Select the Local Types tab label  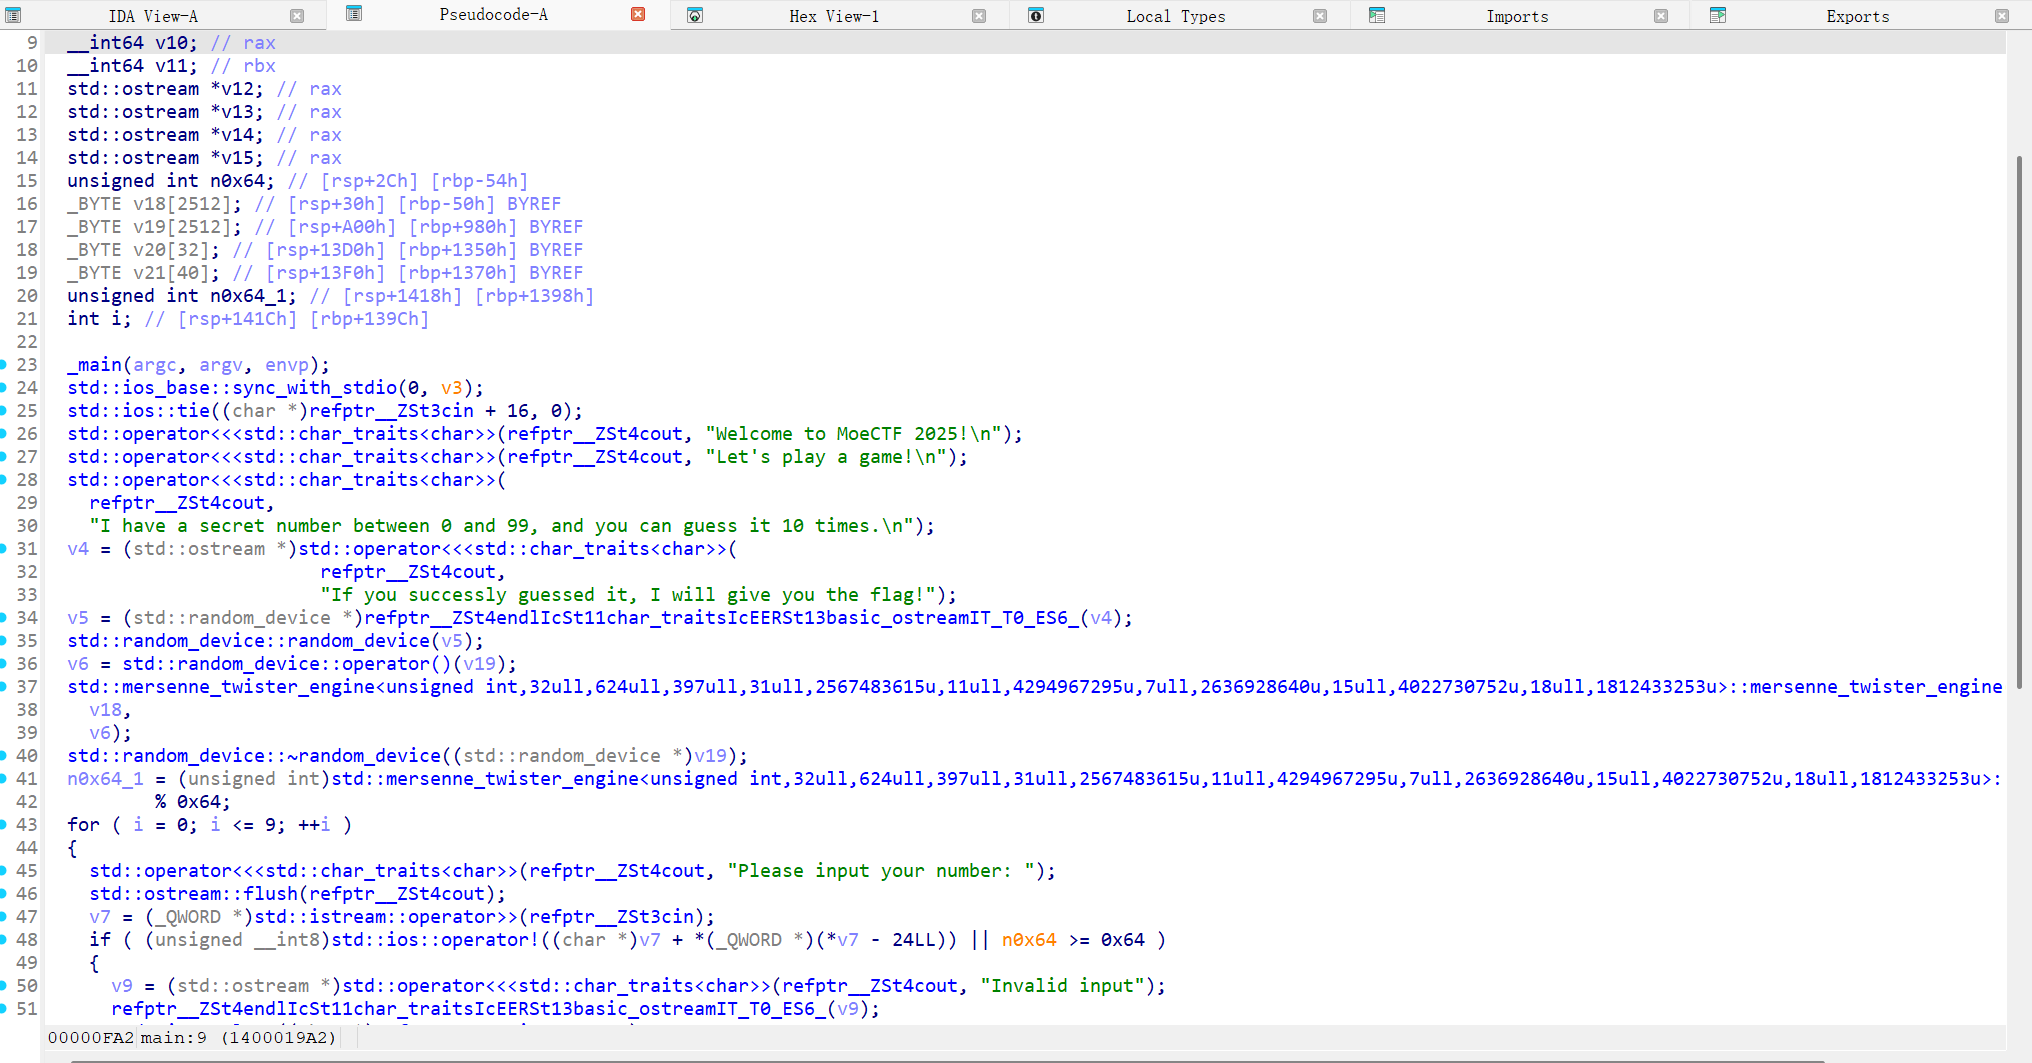[x=1175, y=16]
